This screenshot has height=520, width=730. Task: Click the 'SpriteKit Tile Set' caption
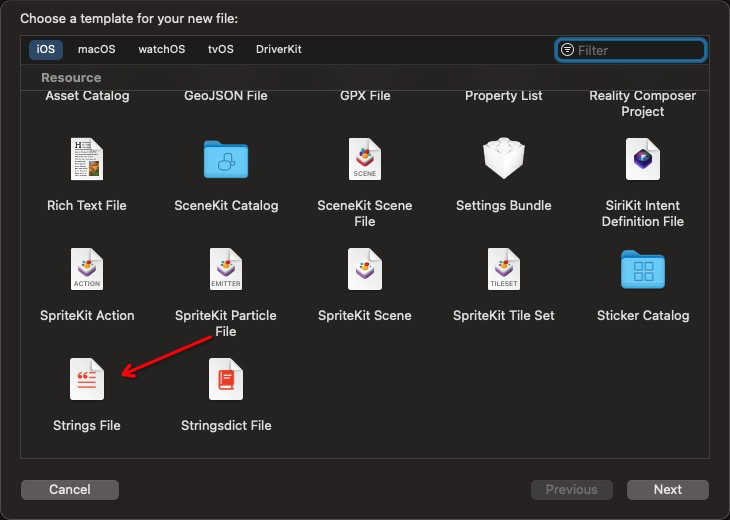tap(504, 316)
